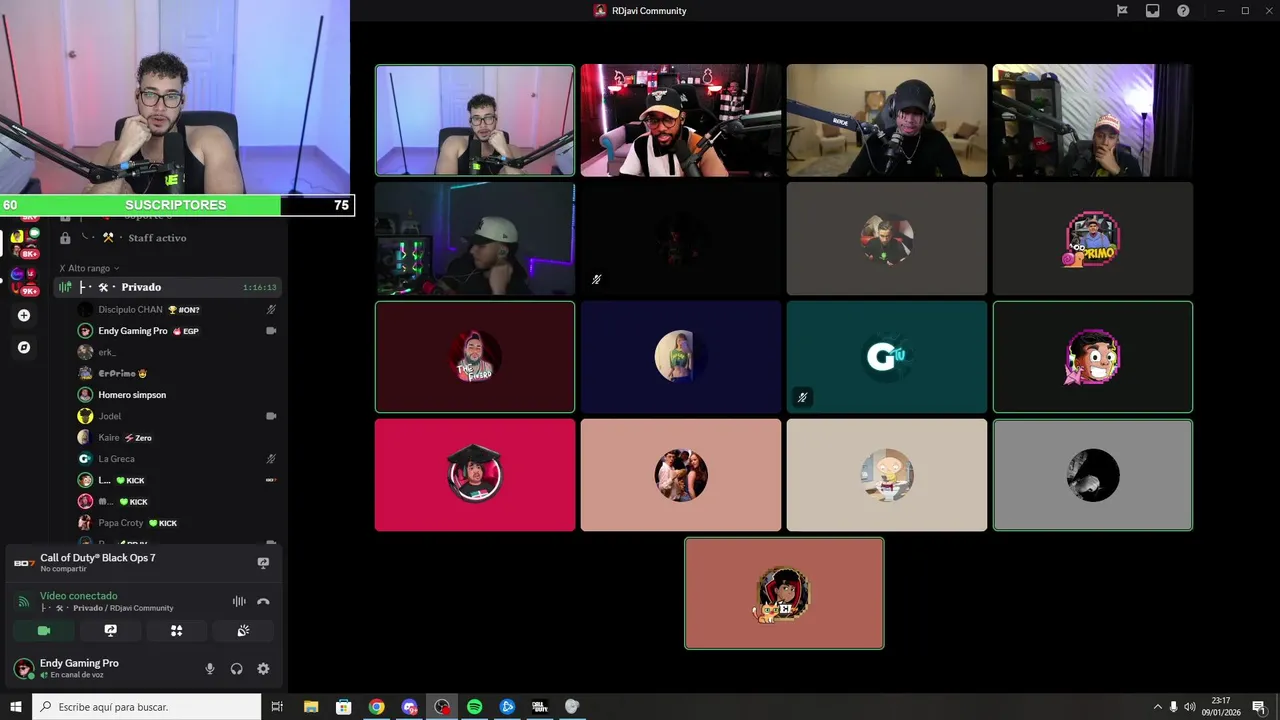Click muted mic icon beside La Greca
This screenshot has width=1280, height=720.
tap(271, 459)
